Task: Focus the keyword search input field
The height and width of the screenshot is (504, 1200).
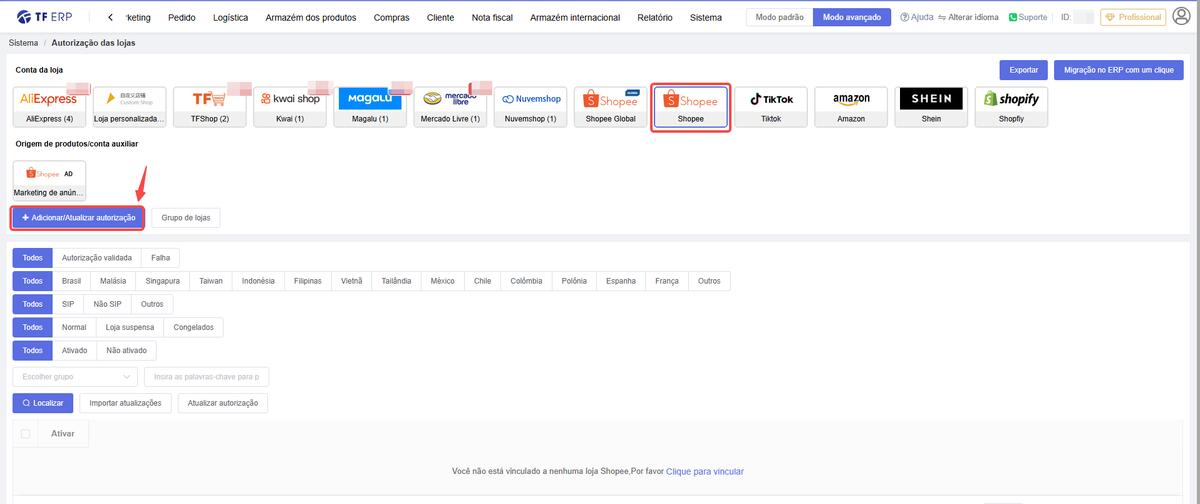Action: pos(207,377)
